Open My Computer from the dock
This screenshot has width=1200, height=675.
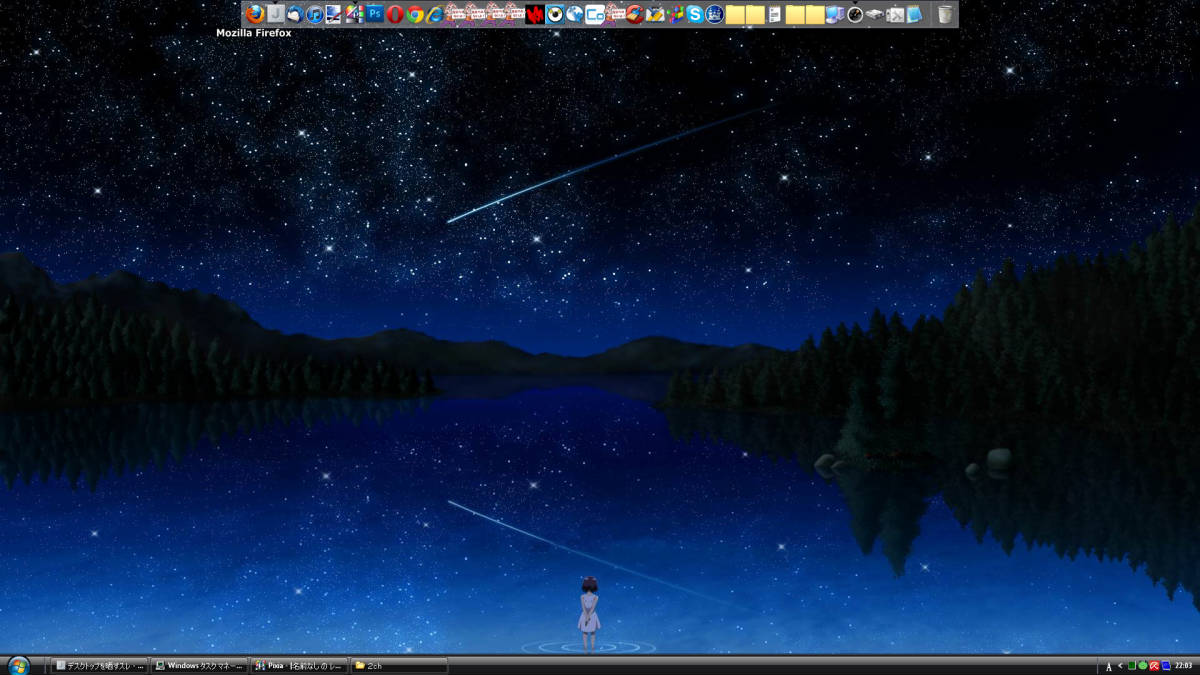click(x=835, y=14)
